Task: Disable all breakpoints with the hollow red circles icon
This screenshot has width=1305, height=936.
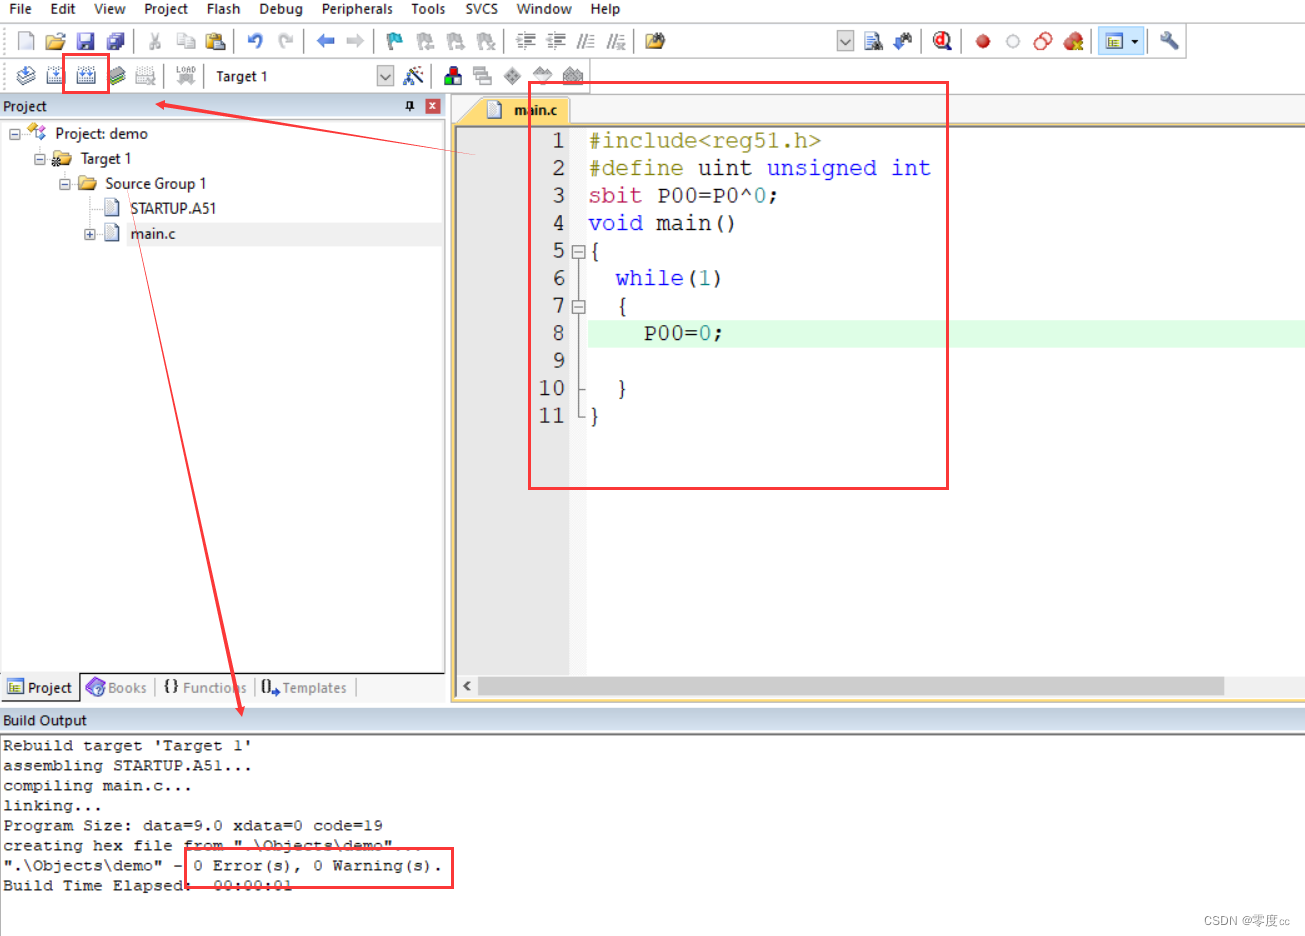Action: click(1043, 41)
